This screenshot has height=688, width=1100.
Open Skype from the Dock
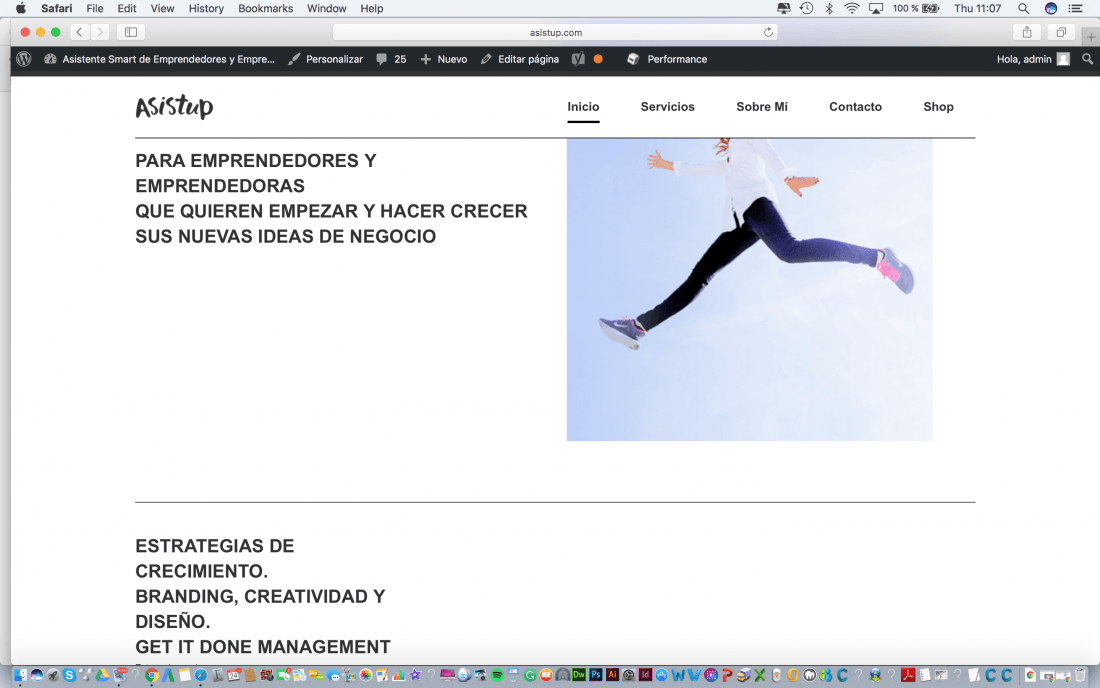pyautogui.click(x=69, y=675)
